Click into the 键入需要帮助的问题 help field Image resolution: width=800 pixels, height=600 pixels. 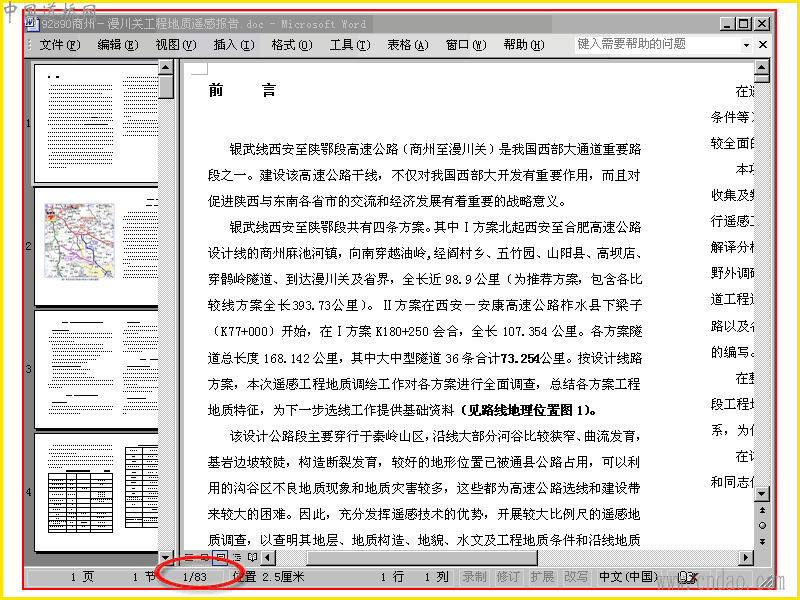tap(657, 45)
